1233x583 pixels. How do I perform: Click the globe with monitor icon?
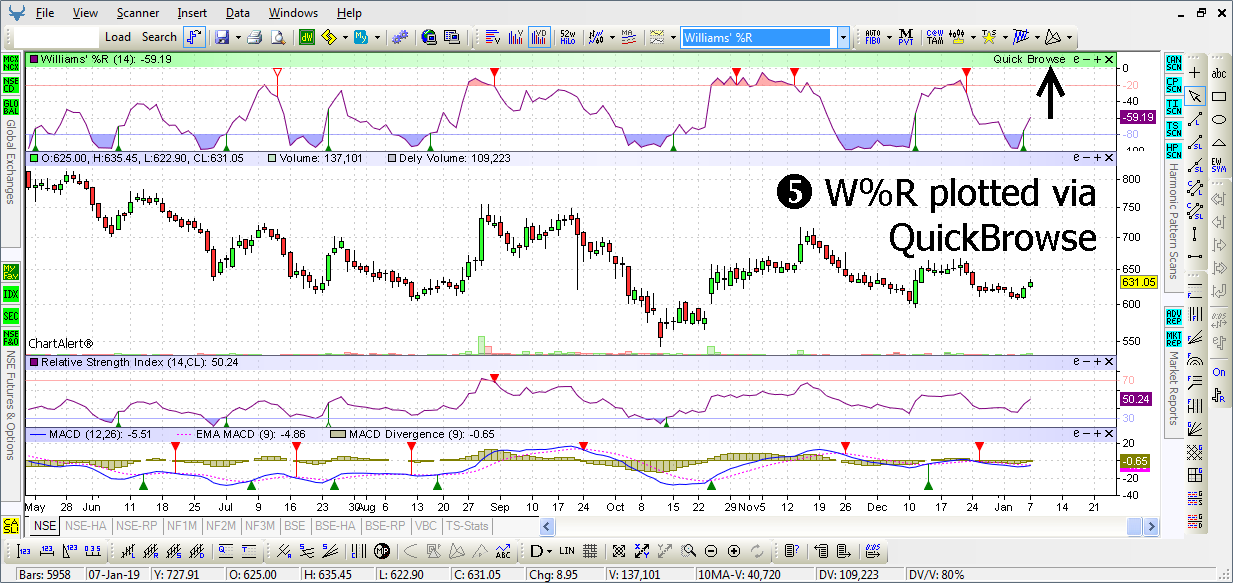(428, 37)
